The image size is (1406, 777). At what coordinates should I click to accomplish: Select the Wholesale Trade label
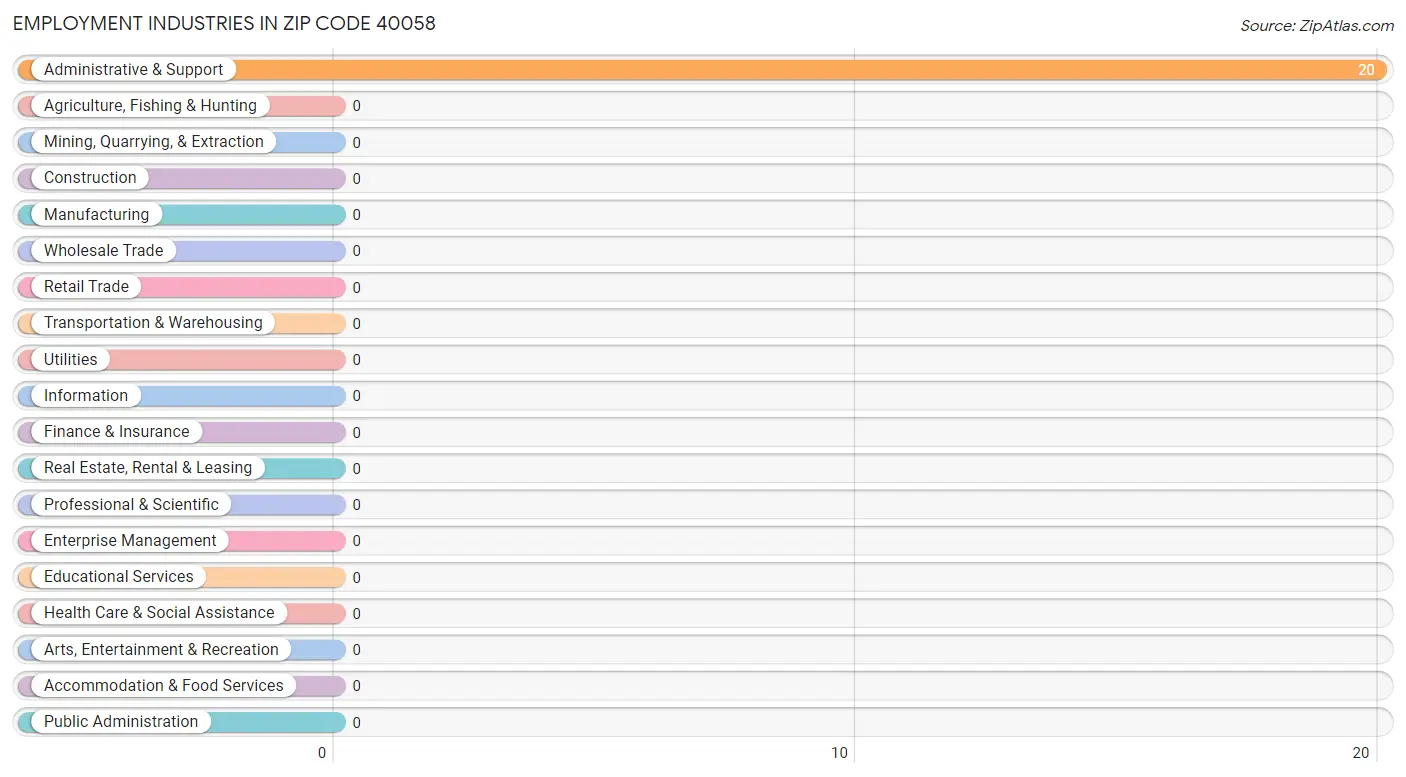click(103, 251)
